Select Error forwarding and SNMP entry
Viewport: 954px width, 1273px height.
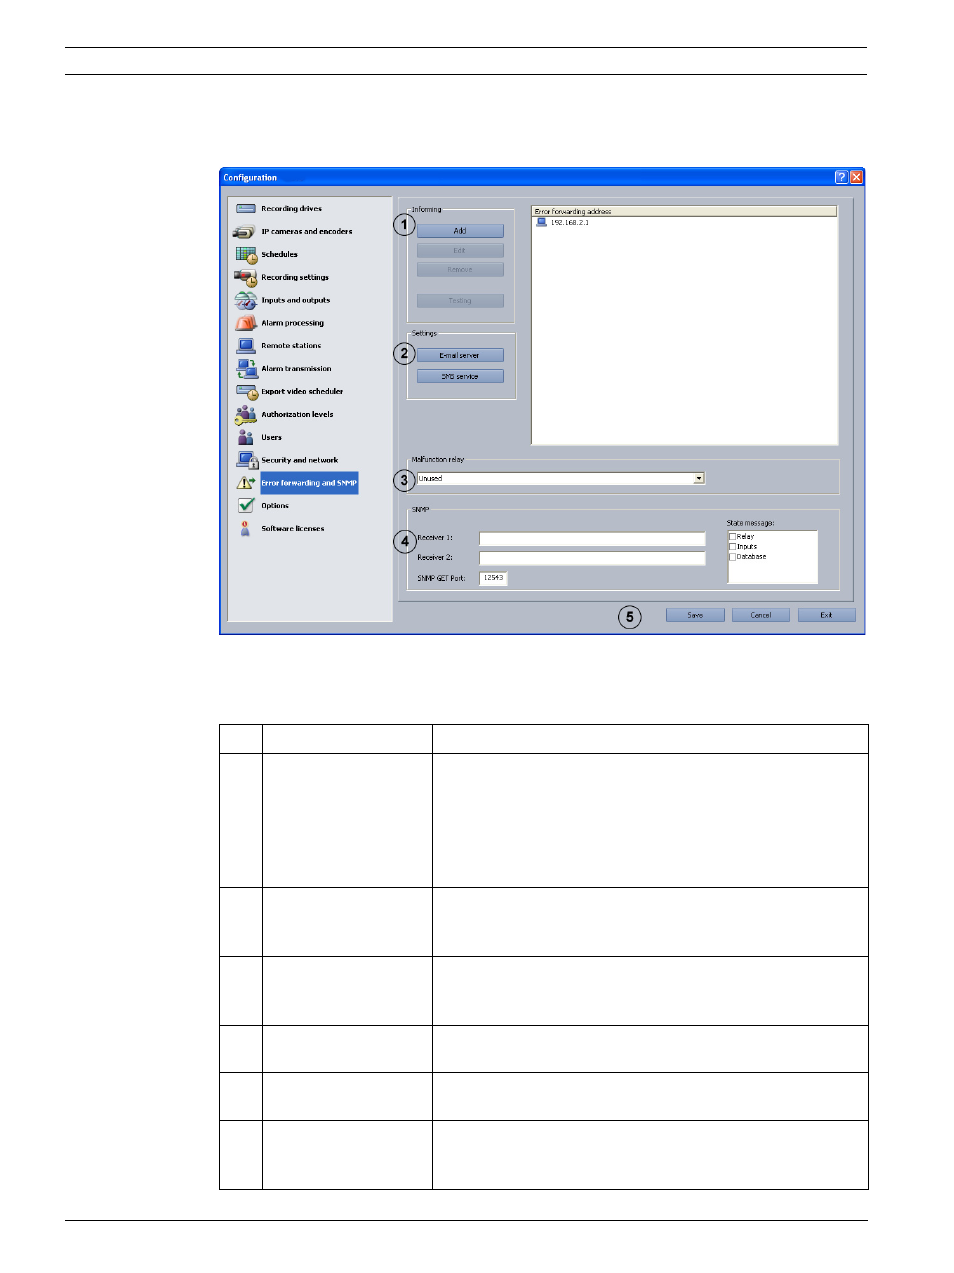pos(309,483)
